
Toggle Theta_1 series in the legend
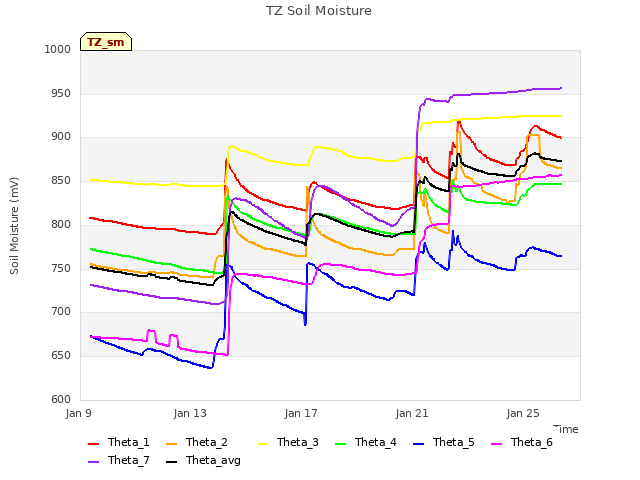point(119,442)
